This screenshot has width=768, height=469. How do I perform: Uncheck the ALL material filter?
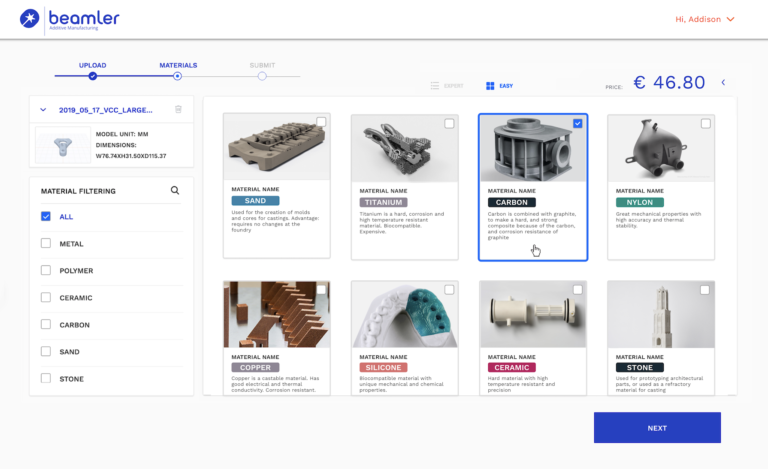(46, 216)
